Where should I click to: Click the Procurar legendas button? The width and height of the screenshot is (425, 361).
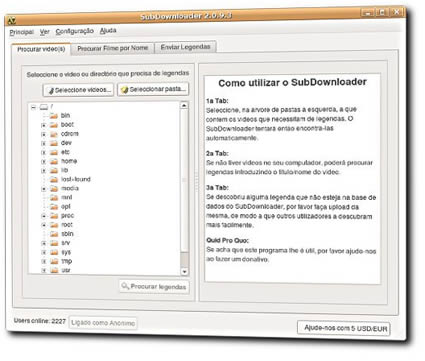(154, 287)
